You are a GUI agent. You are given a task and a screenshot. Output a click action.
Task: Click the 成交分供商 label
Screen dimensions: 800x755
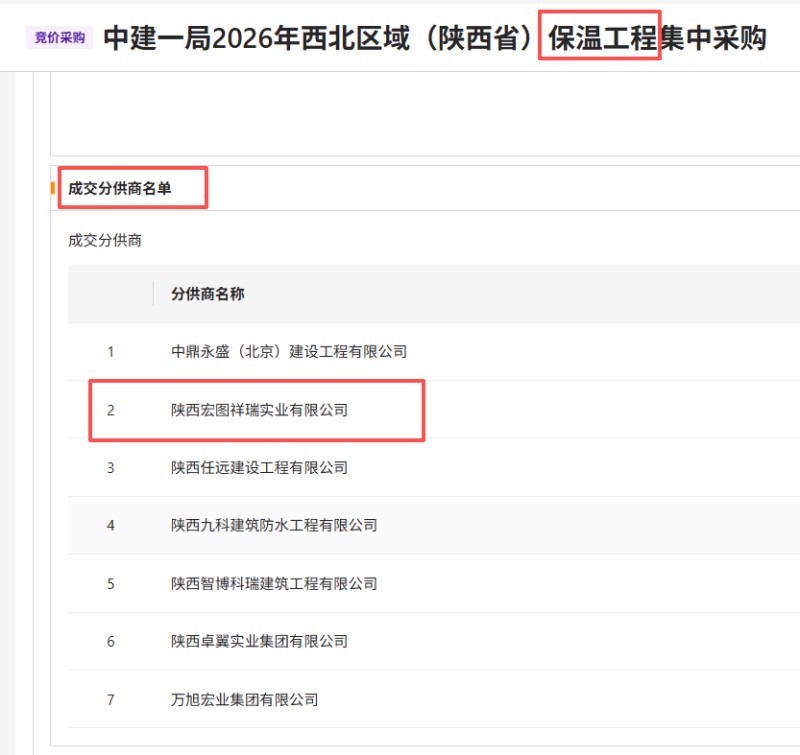tap(105, 240)
